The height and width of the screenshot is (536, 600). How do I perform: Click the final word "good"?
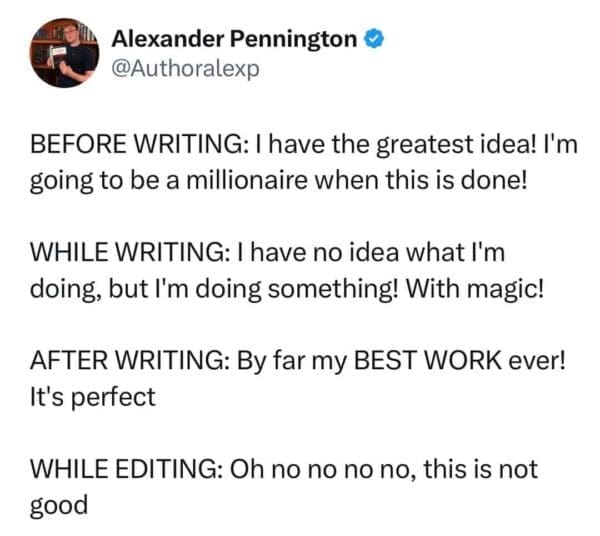pyautogui.click(x=60, y=505)
